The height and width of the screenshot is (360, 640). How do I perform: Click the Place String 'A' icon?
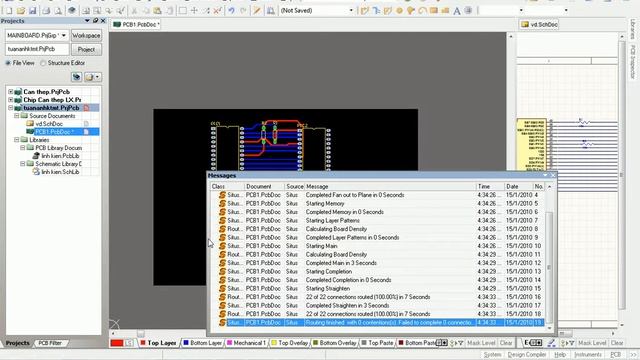tap(457, 10)
